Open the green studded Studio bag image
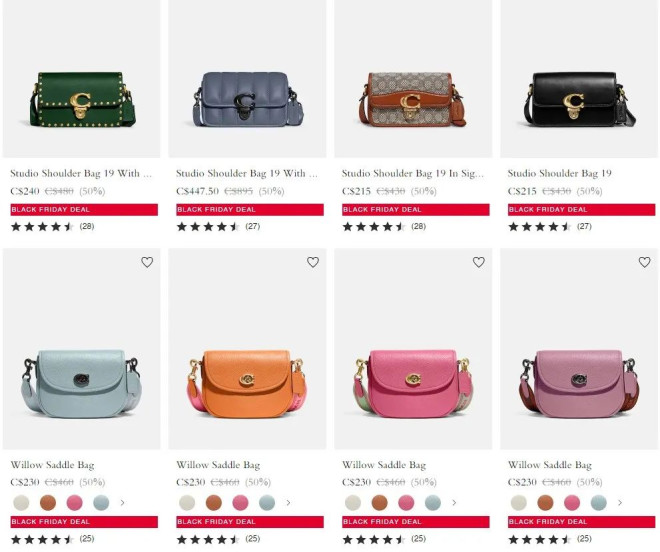 pos(82,79)
